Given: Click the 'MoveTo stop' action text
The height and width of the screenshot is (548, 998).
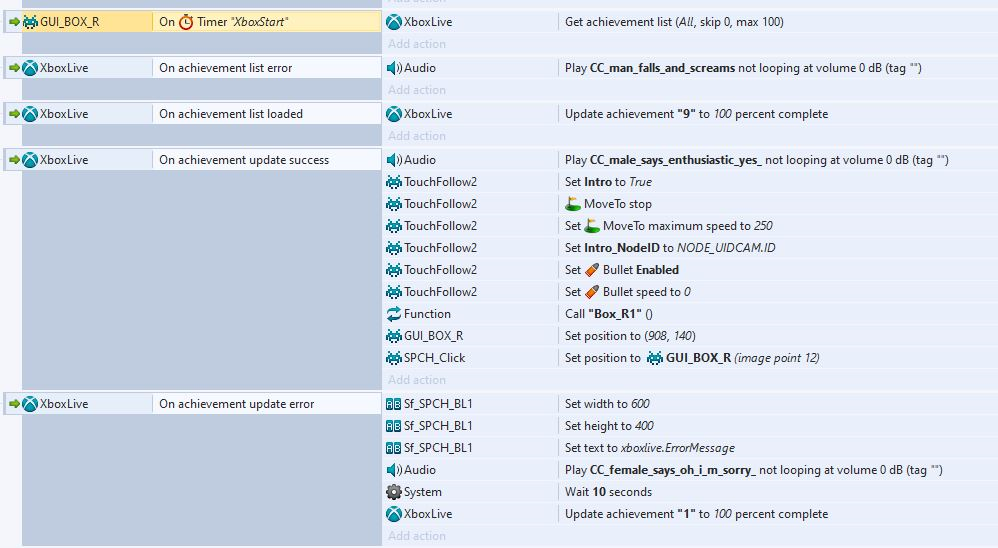Looking at the screenshot, I should 617,204.
